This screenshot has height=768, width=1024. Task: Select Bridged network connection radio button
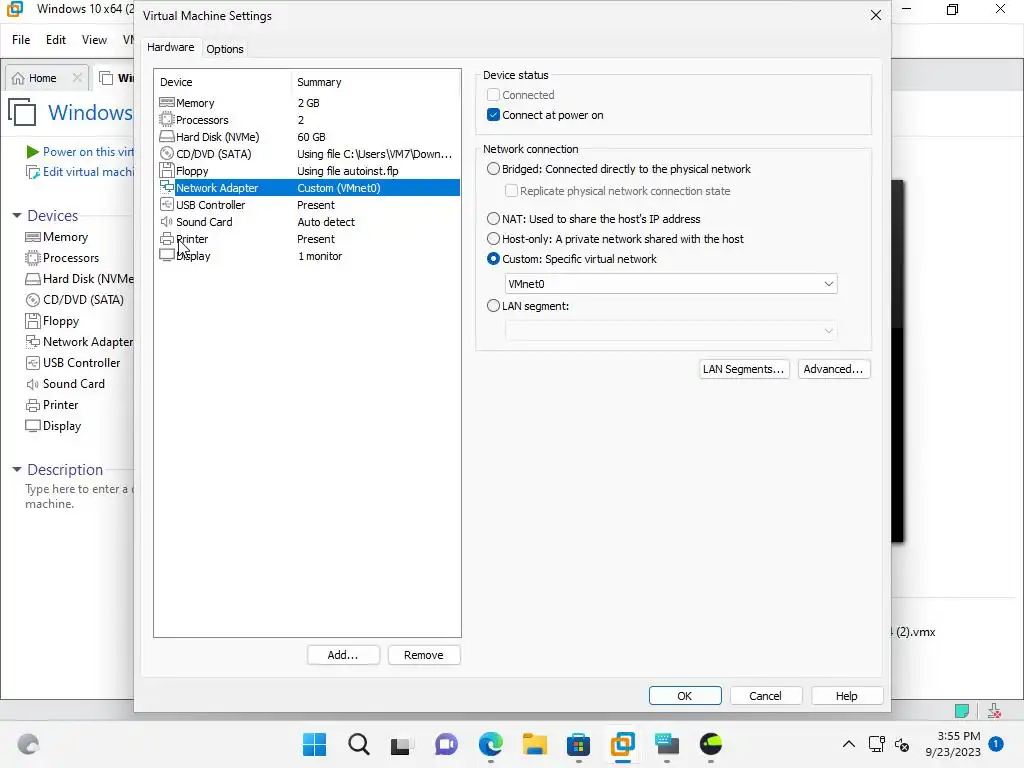point(493,168)
